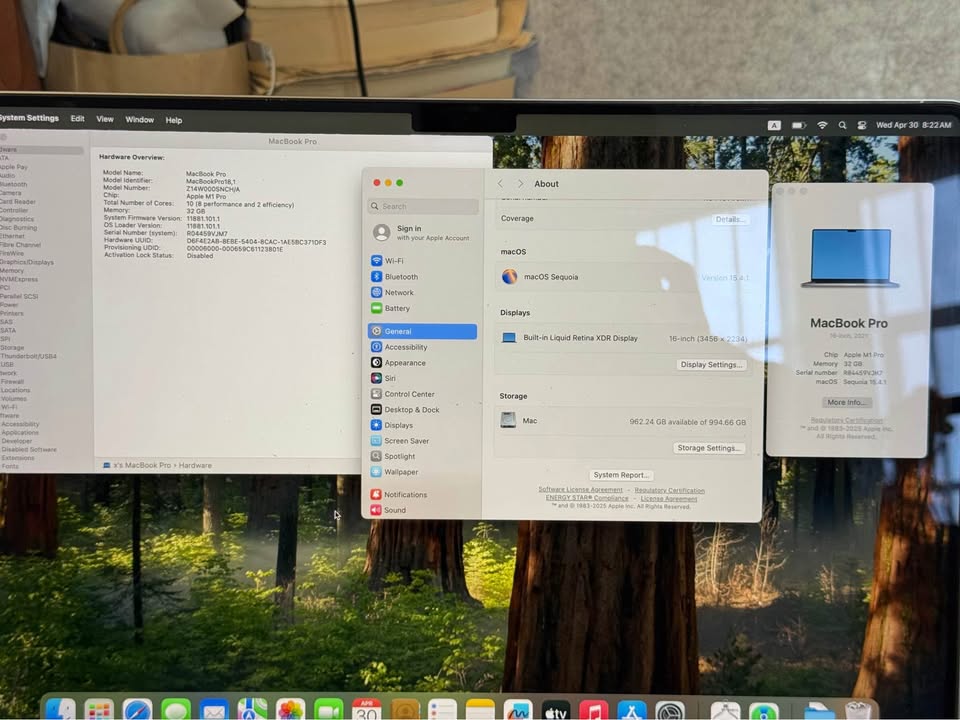Open Siri settings from the sidebar

pyautogui.click(x=390, y=379)
